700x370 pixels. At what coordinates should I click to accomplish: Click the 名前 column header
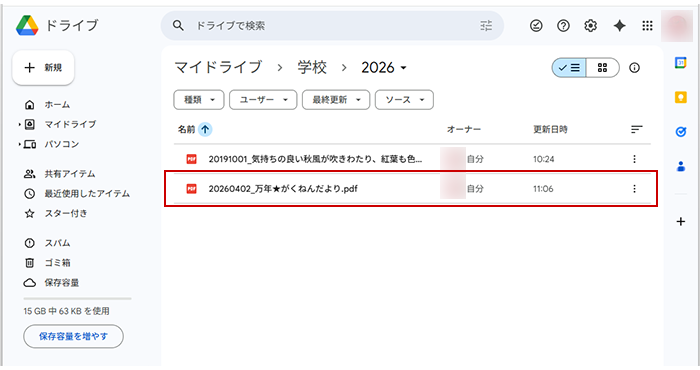[186, 129]
